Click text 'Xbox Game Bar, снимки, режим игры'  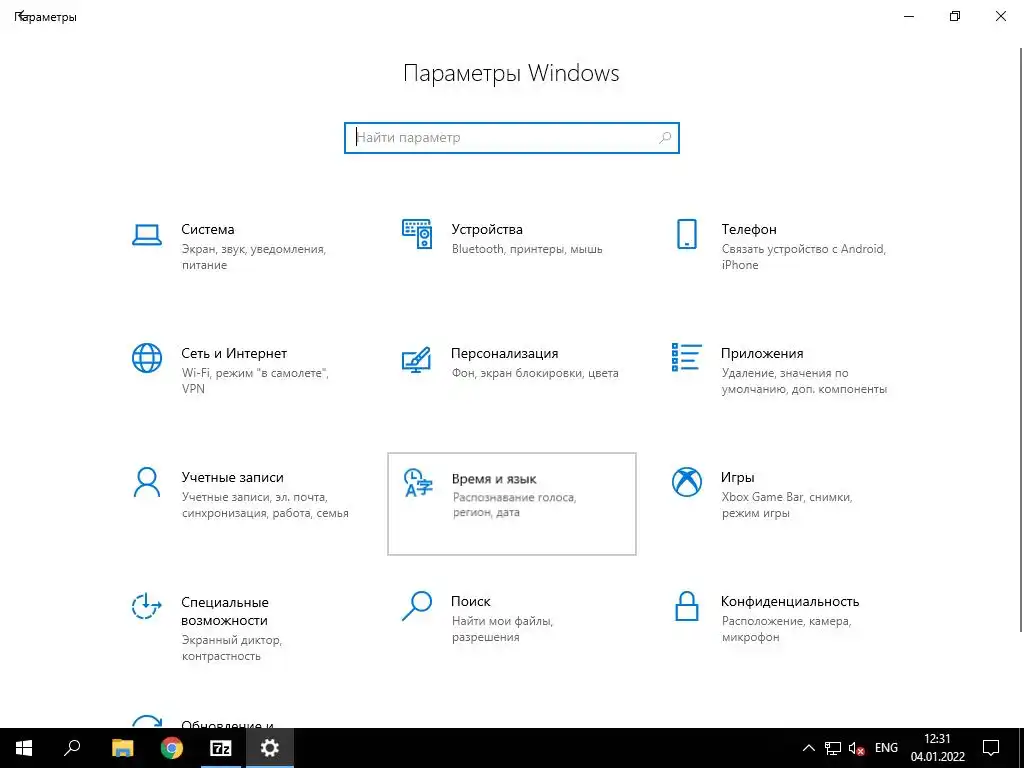point(787,505)
